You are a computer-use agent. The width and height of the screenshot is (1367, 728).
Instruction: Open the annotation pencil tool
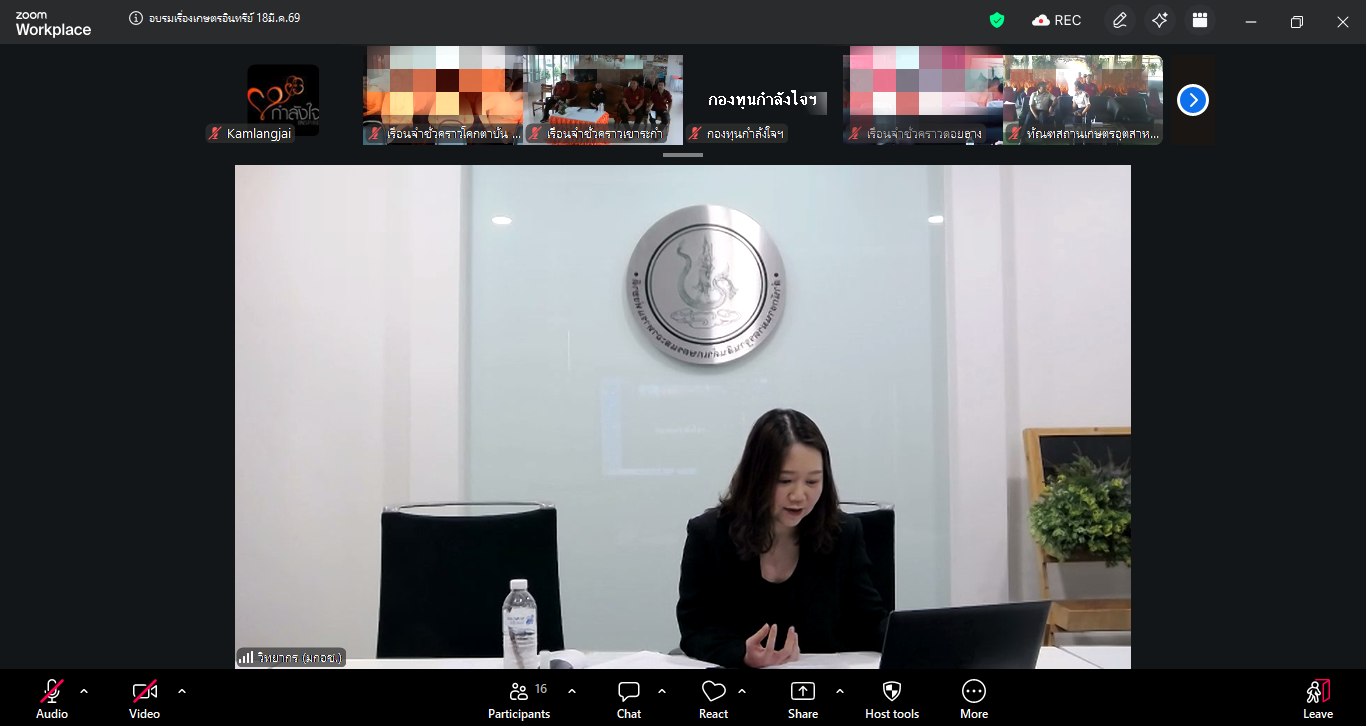coord(1119,20)
